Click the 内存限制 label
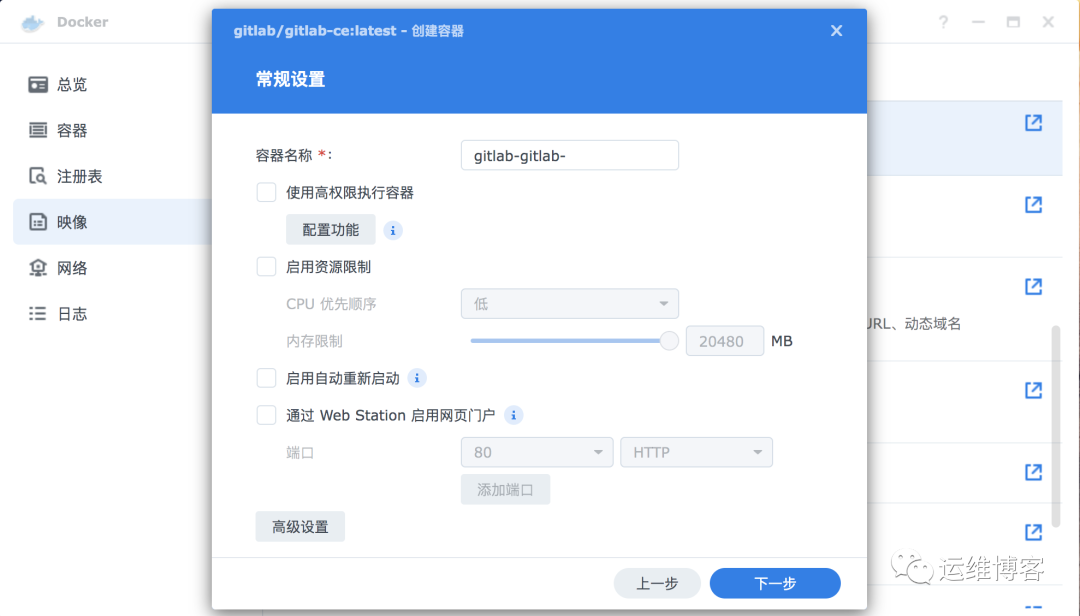This screenshot has width=1080, height=616. [x=314, y=341]
